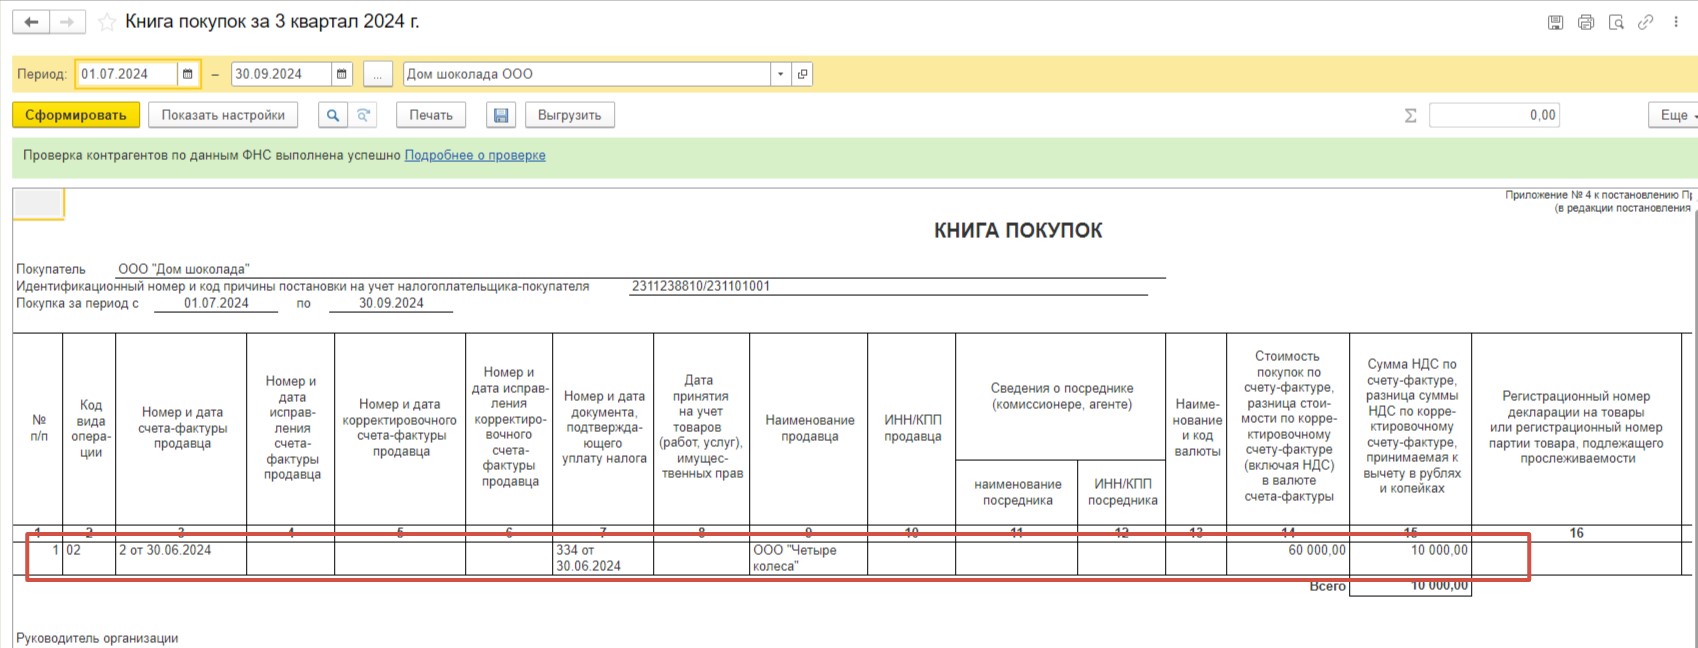Viewport: 1698px width, 648px height.
Task: Click the № п/п column header
Action: click(38, 429)
